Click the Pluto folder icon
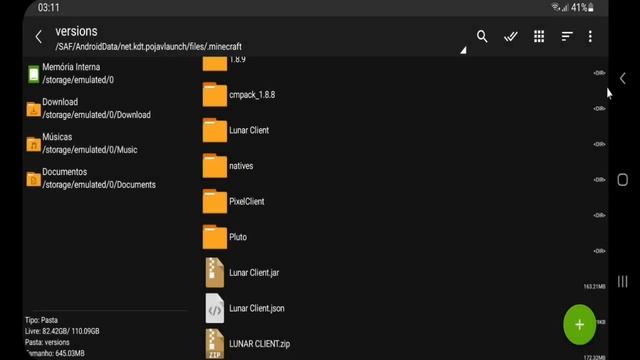The height and width of the screenshot is (360, 640). (x=215, y=237)
